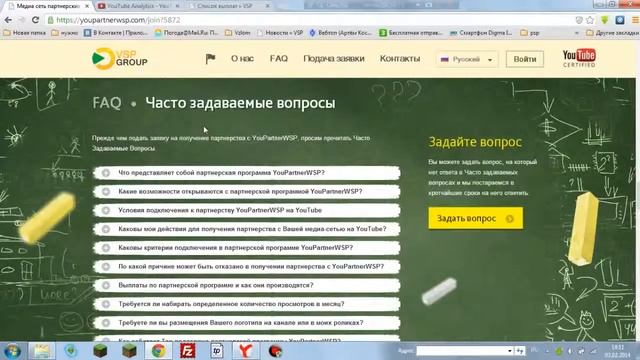This screenshot has width=640, height=360.
Task: Click the VSP Group logo
Action: [x=120, y=58]
